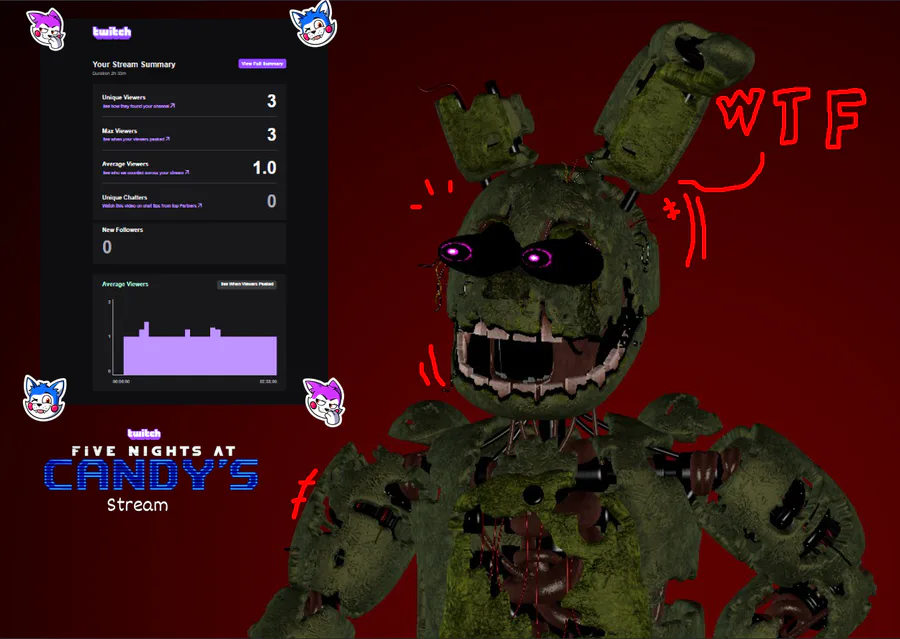Click the green 'Average Viewers' chart heading
The height and width of the screenshot is (639, 900).
click(125, 284)
